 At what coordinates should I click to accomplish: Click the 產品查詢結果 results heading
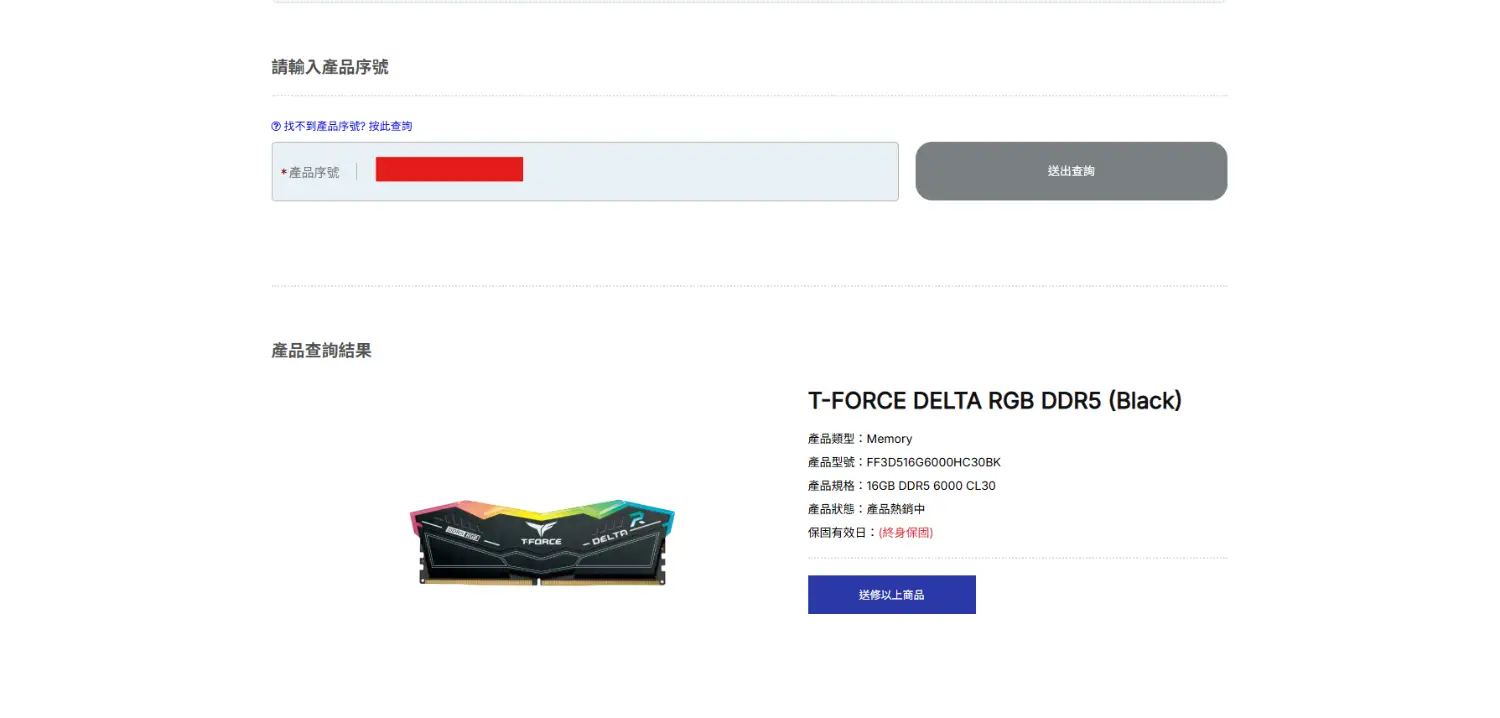pos(322,351)
